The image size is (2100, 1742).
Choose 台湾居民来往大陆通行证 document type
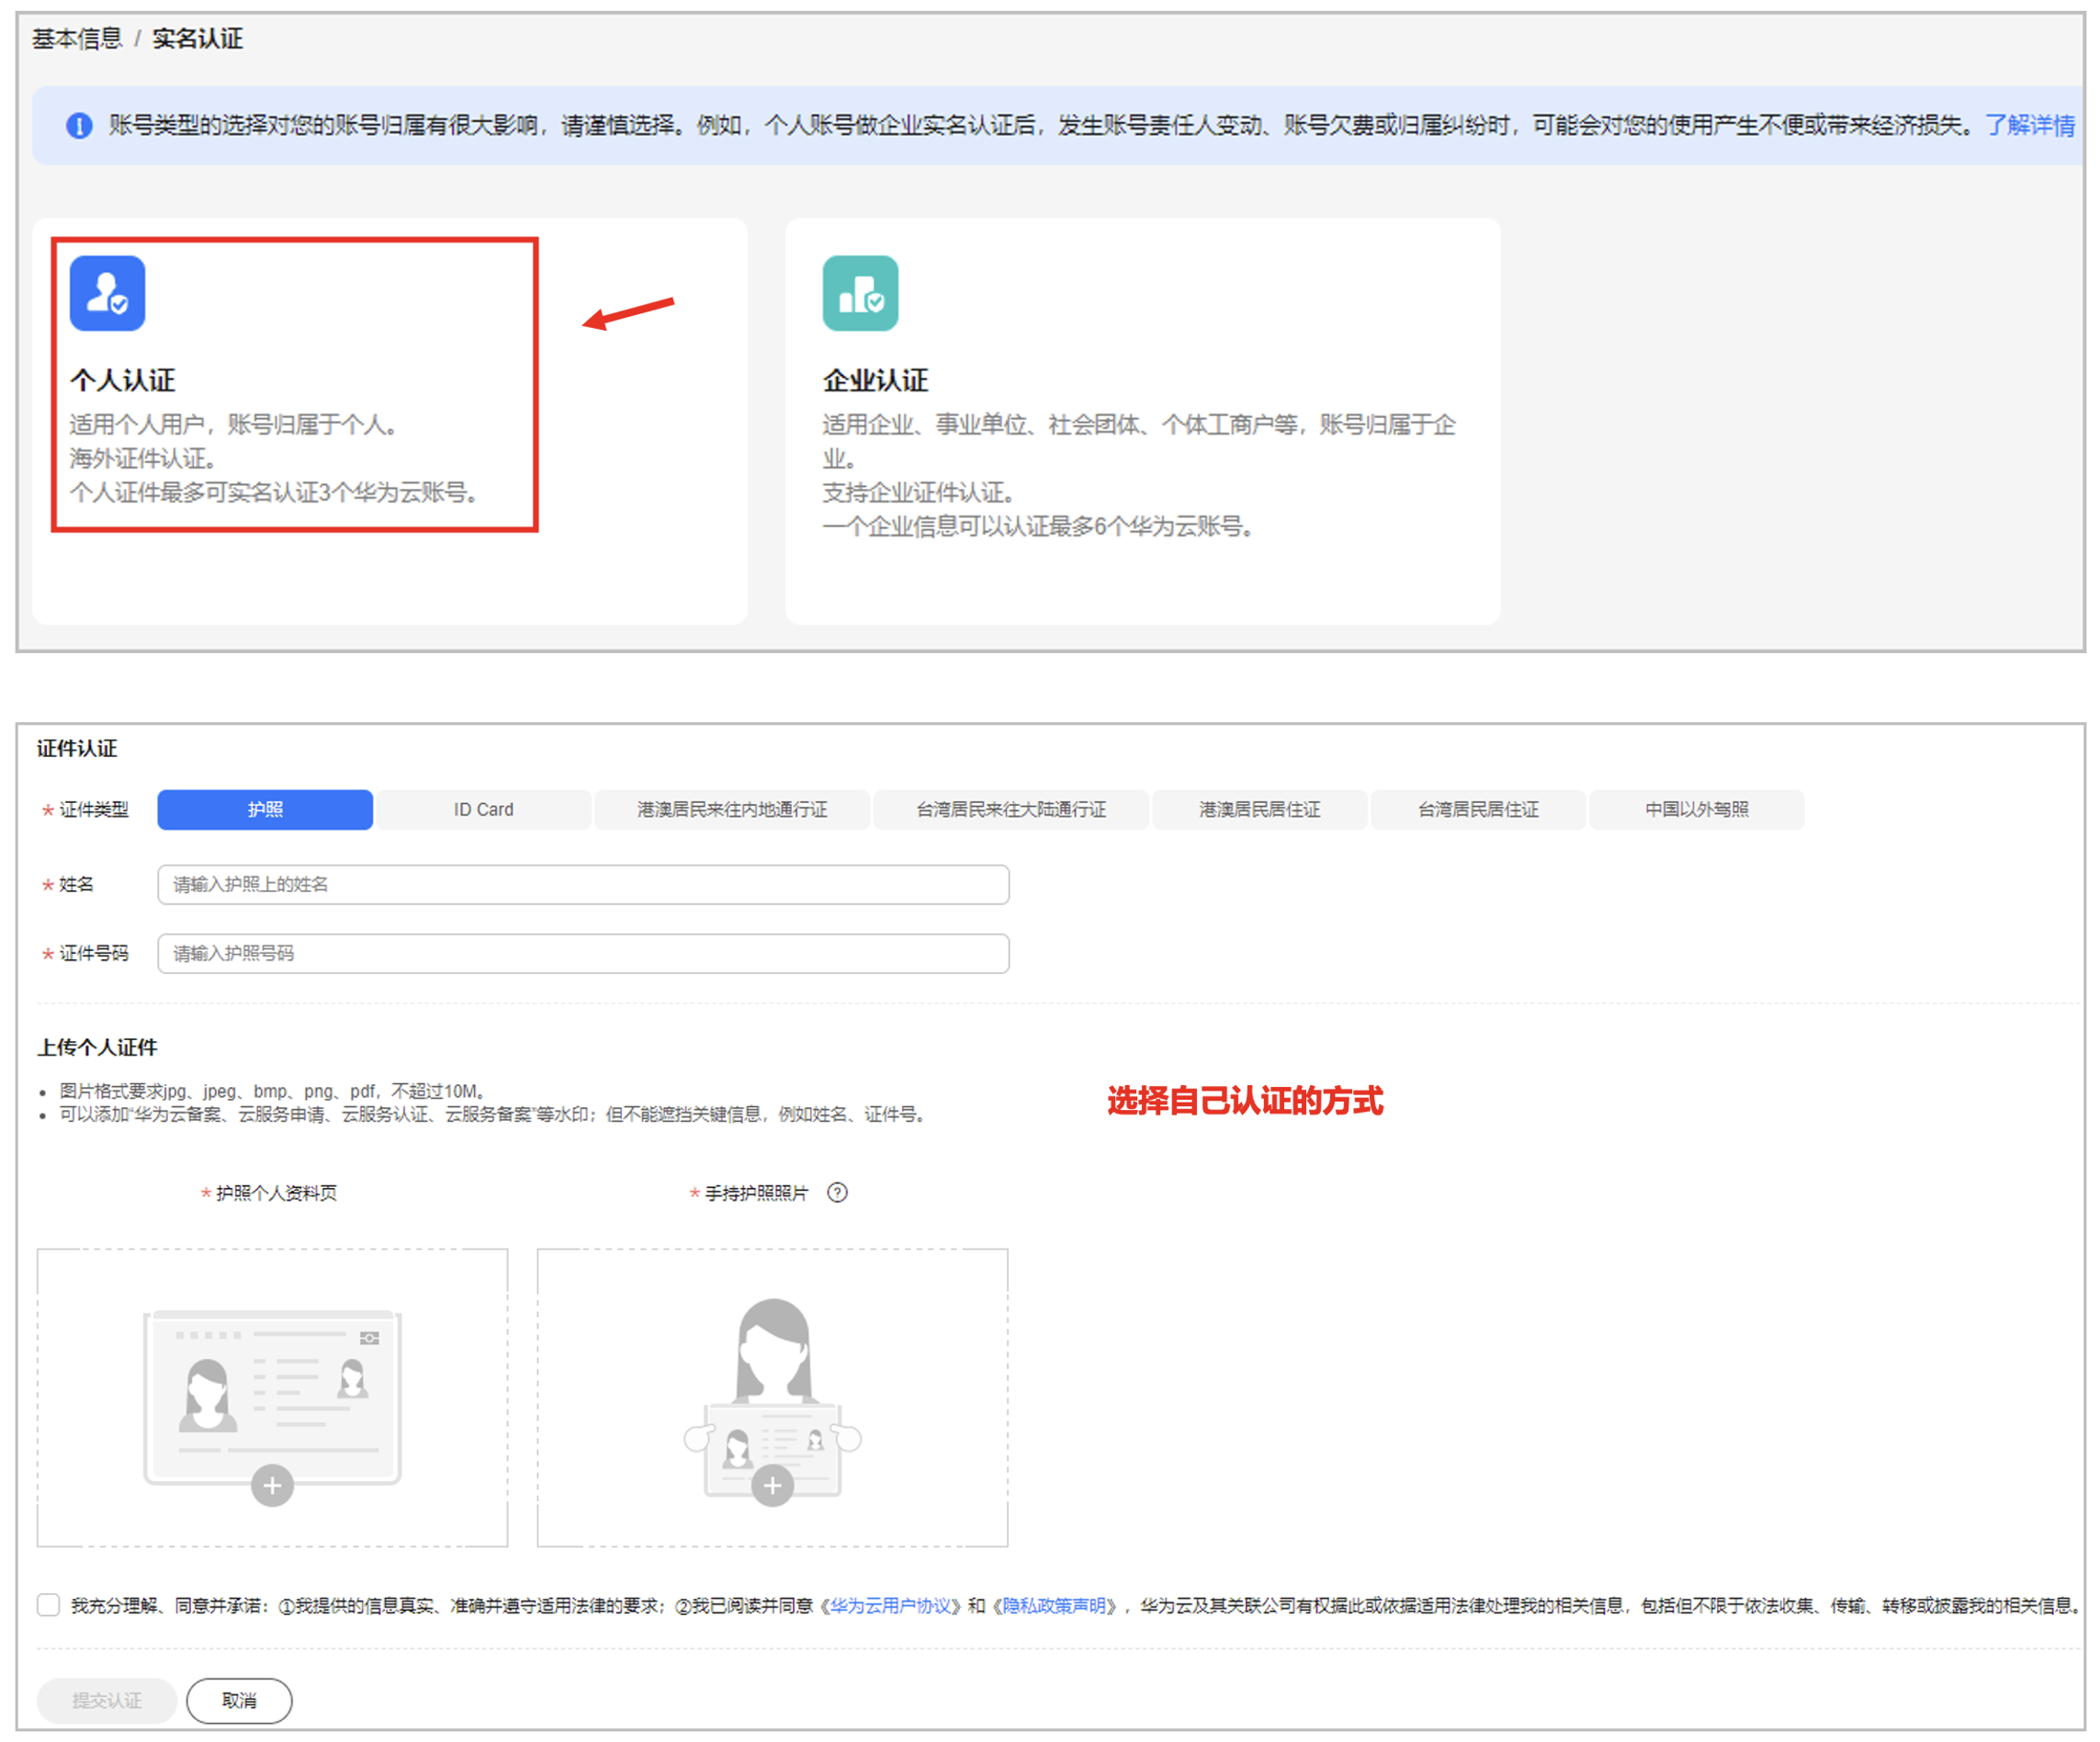coord(1011,809)
